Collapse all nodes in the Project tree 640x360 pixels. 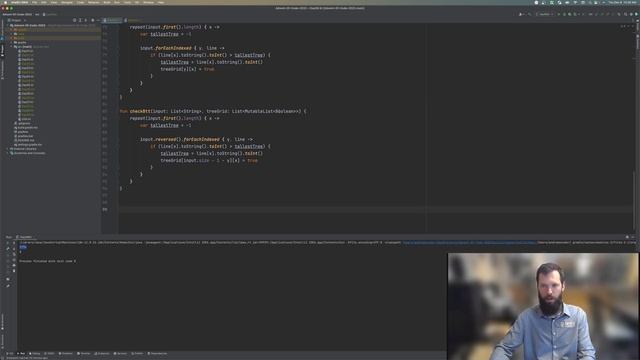point(86,20)
